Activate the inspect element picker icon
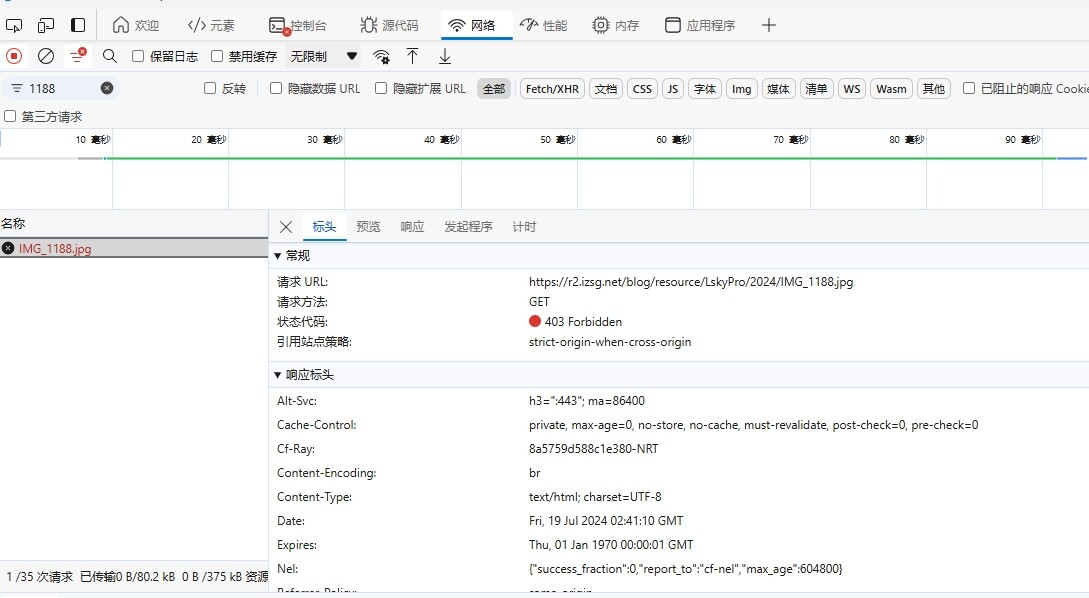Image resolution: width=1089 pixels, height=598 pixels. point(14,26)
